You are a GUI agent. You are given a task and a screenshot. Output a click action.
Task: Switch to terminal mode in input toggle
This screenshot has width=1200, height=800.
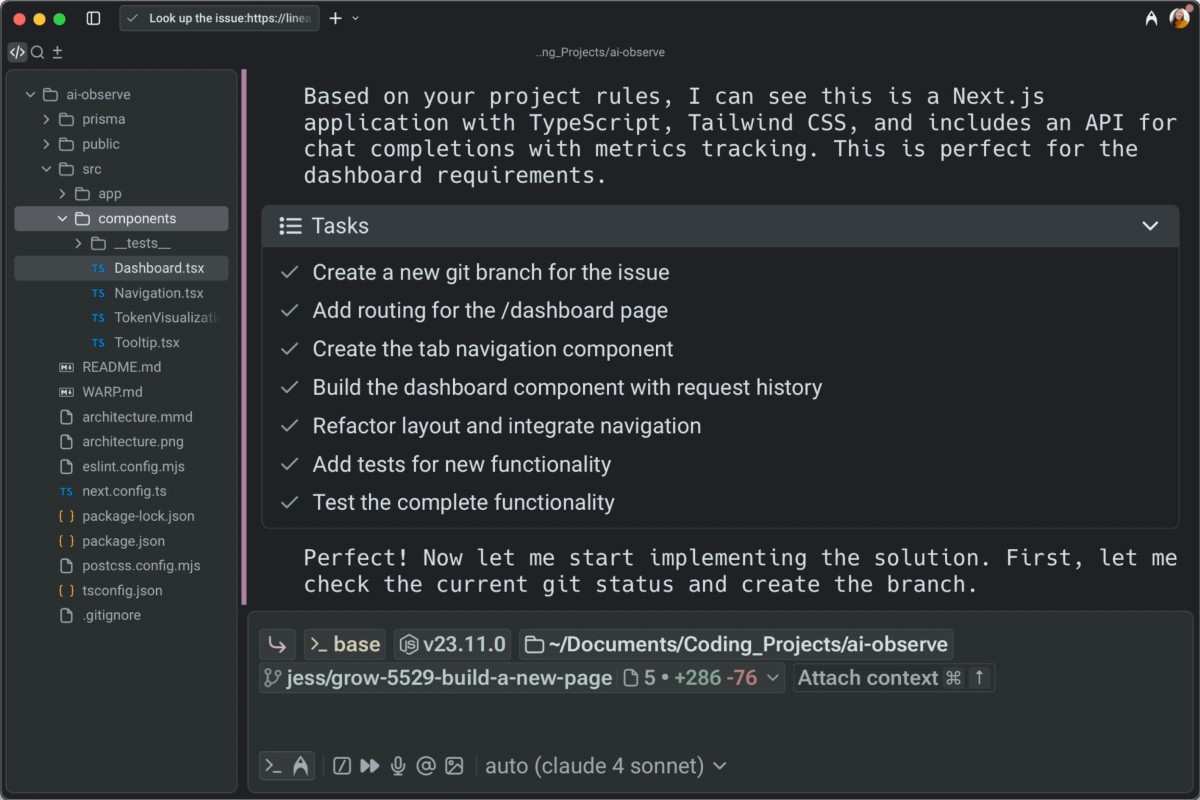click(x=273, y=766)
